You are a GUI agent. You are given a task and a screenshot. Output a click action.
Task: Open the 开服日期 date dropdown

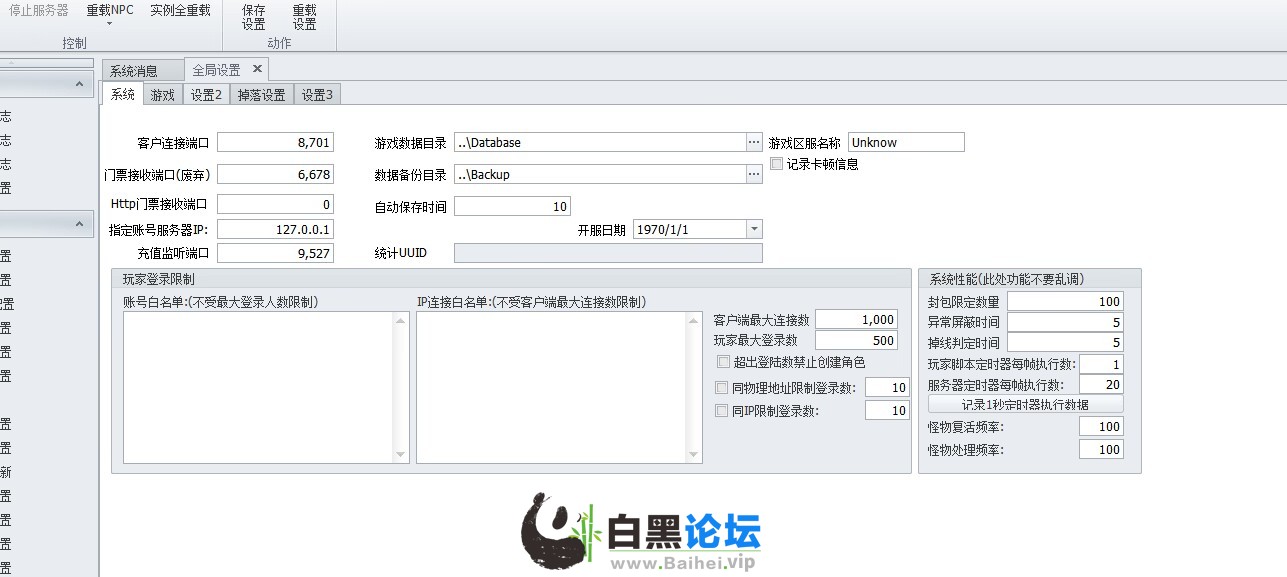[x=753, y=230]
